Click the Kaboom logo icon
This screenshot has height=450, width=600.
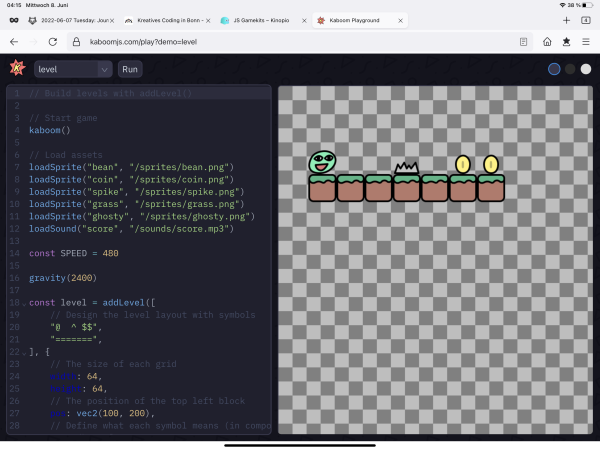pos(17,68)
